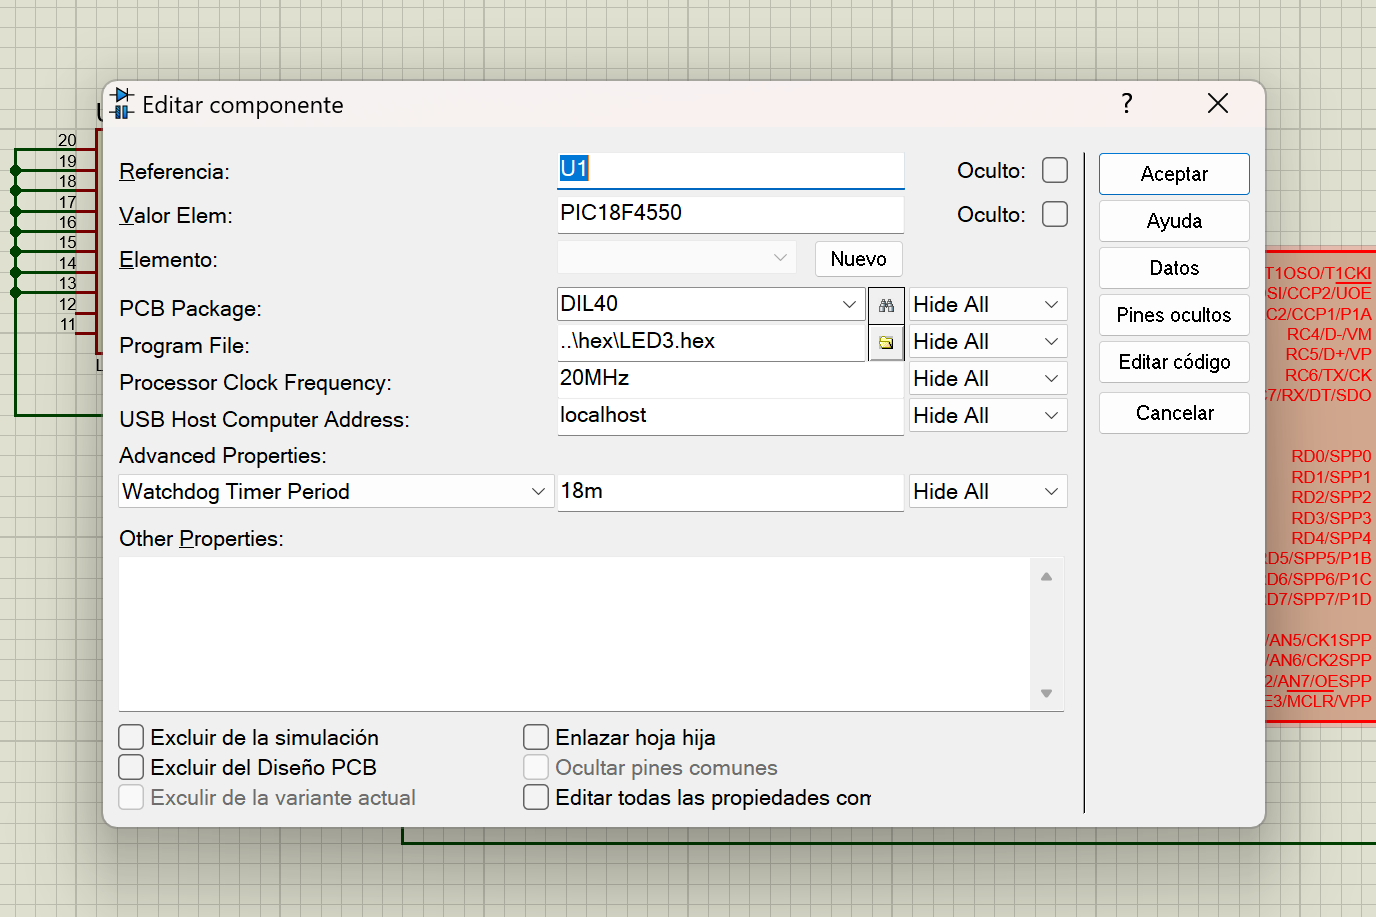The image size is (1376, 917).
Task: Open the folder browse icon for Program File
Action: (886, 342)
